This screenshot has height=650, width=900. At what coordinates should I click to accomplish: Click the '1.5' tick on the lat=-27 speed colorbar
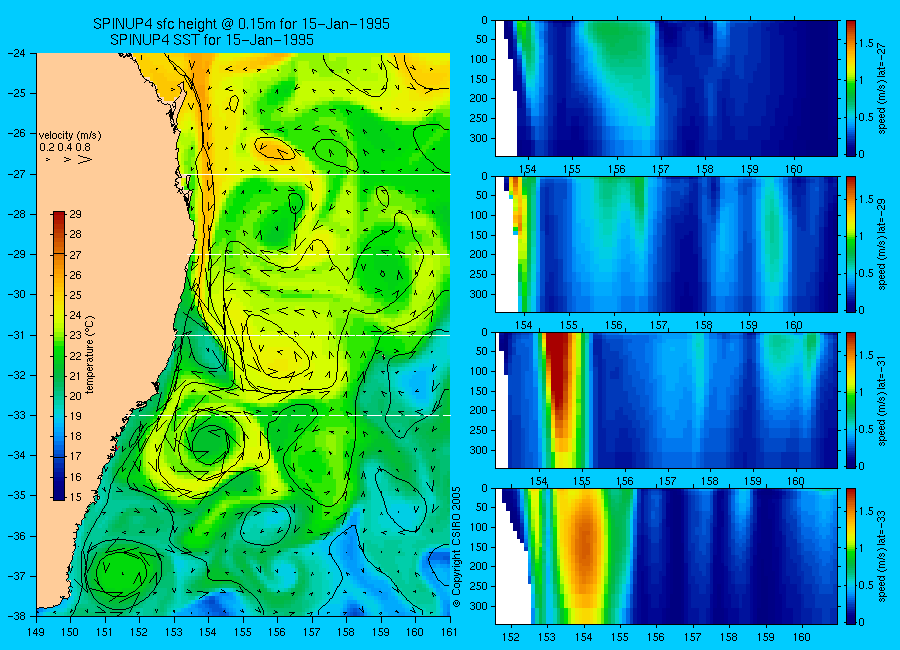tap(867, 44)
